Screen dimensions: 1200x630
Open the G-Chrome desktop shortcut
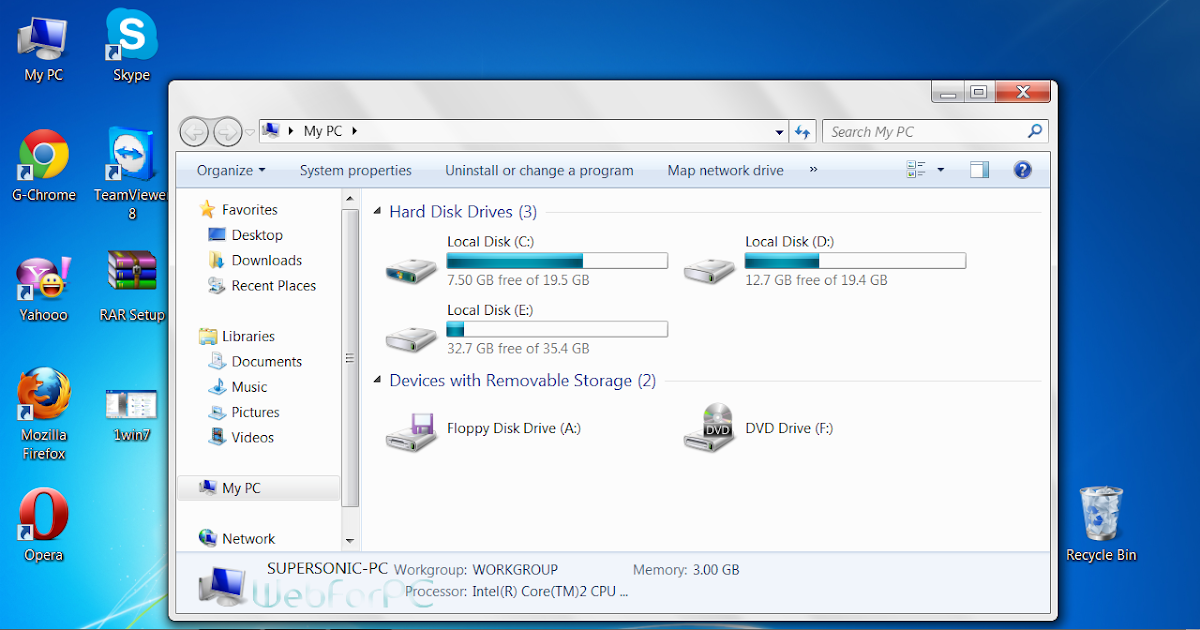[43, 165]
